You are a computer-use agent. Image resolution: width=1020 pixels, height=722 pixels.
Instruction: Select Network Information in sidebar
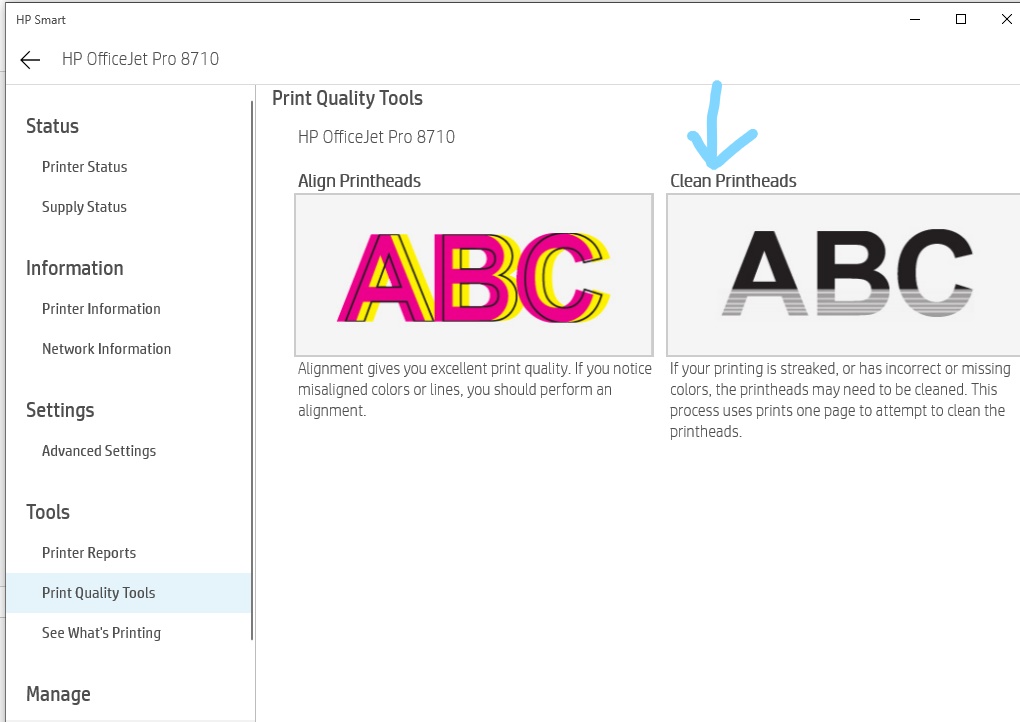[x=107, y=349]
